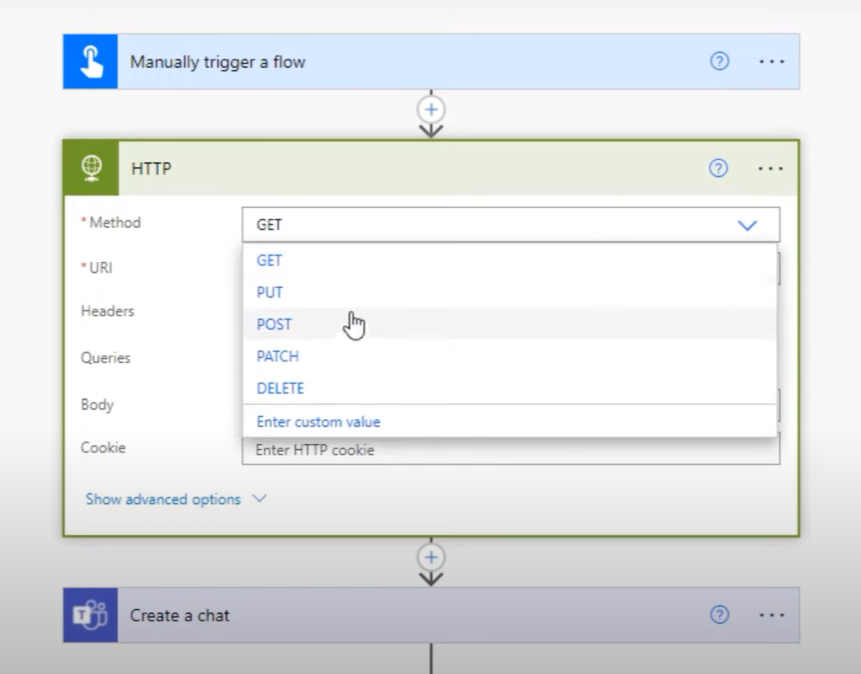Choose PUT from the method list
Screen dimensions: 861x674
510,292
